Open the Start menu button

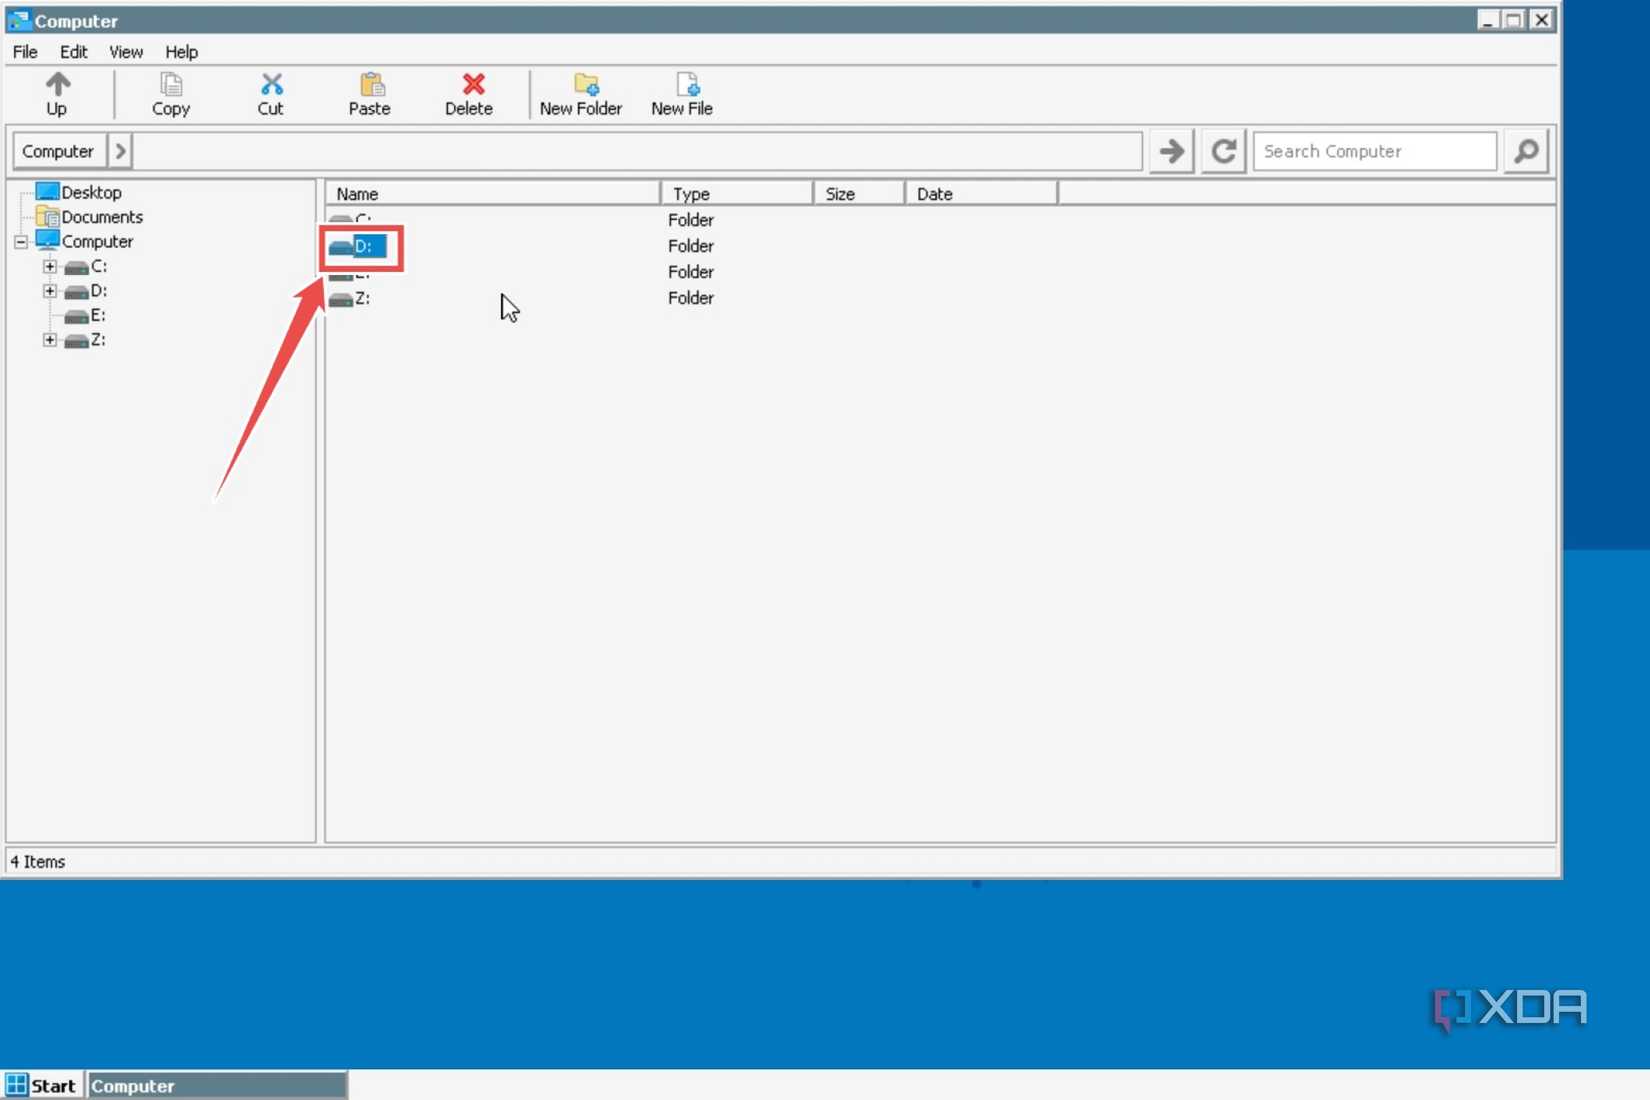click(x=42, y=1085)
